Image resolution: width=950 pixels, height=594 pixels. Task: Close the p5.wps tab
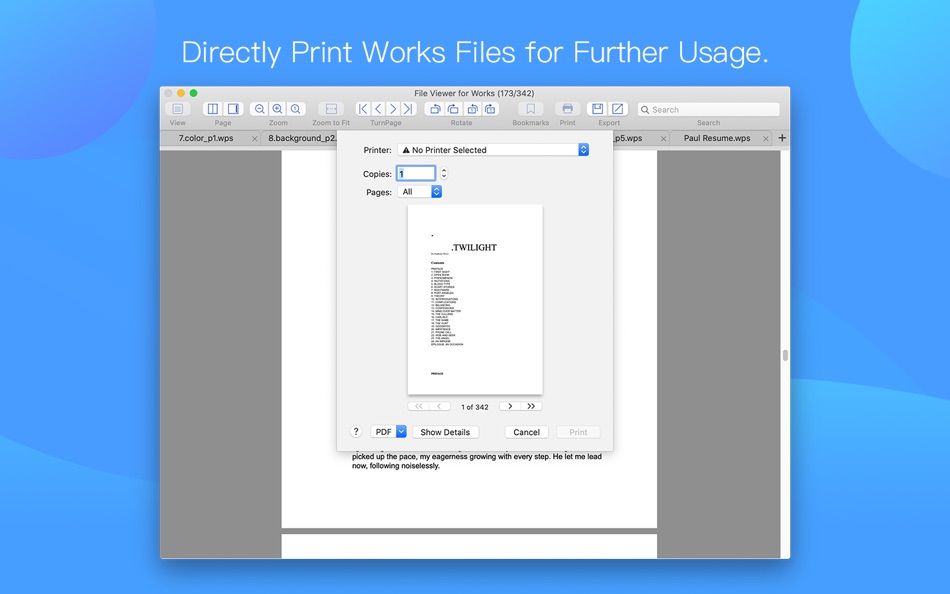[663, 139]
